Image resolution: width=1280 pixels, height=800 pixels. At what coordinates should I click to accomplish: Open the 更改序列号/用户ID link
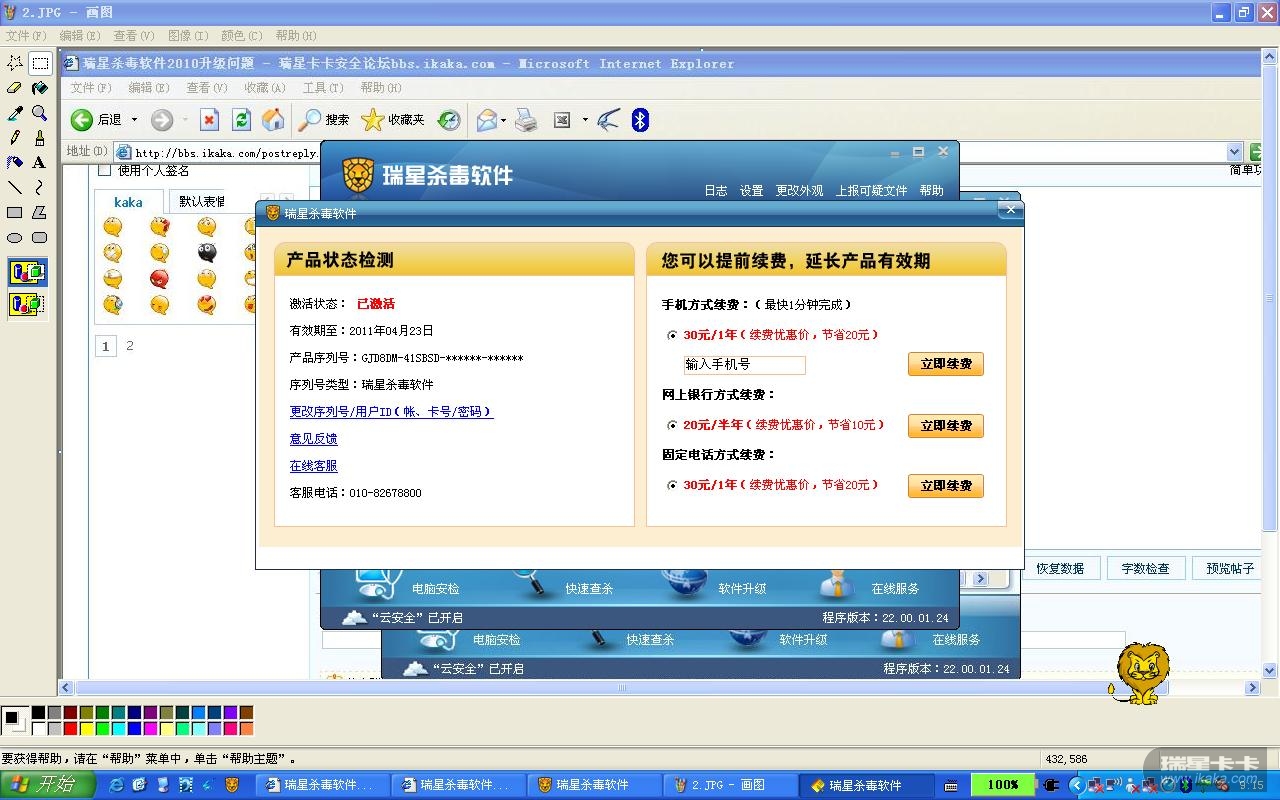point(391,412)
